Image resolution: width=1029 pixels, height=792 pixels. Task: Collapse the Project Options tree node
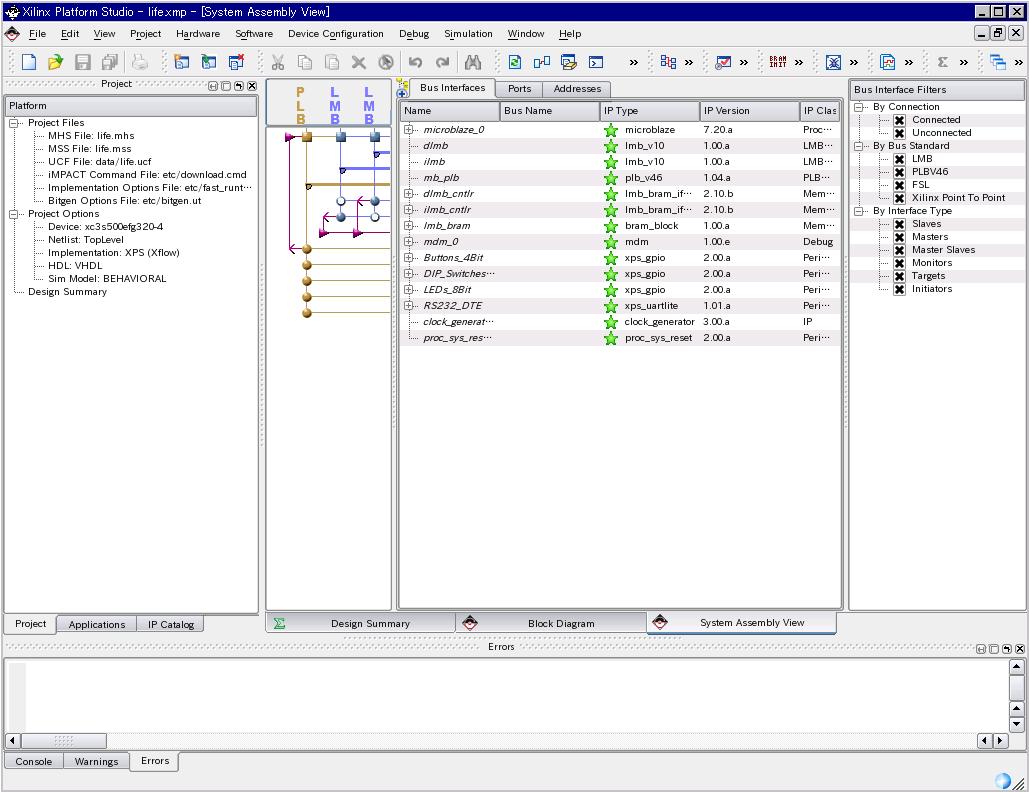[x=14, y=215]
